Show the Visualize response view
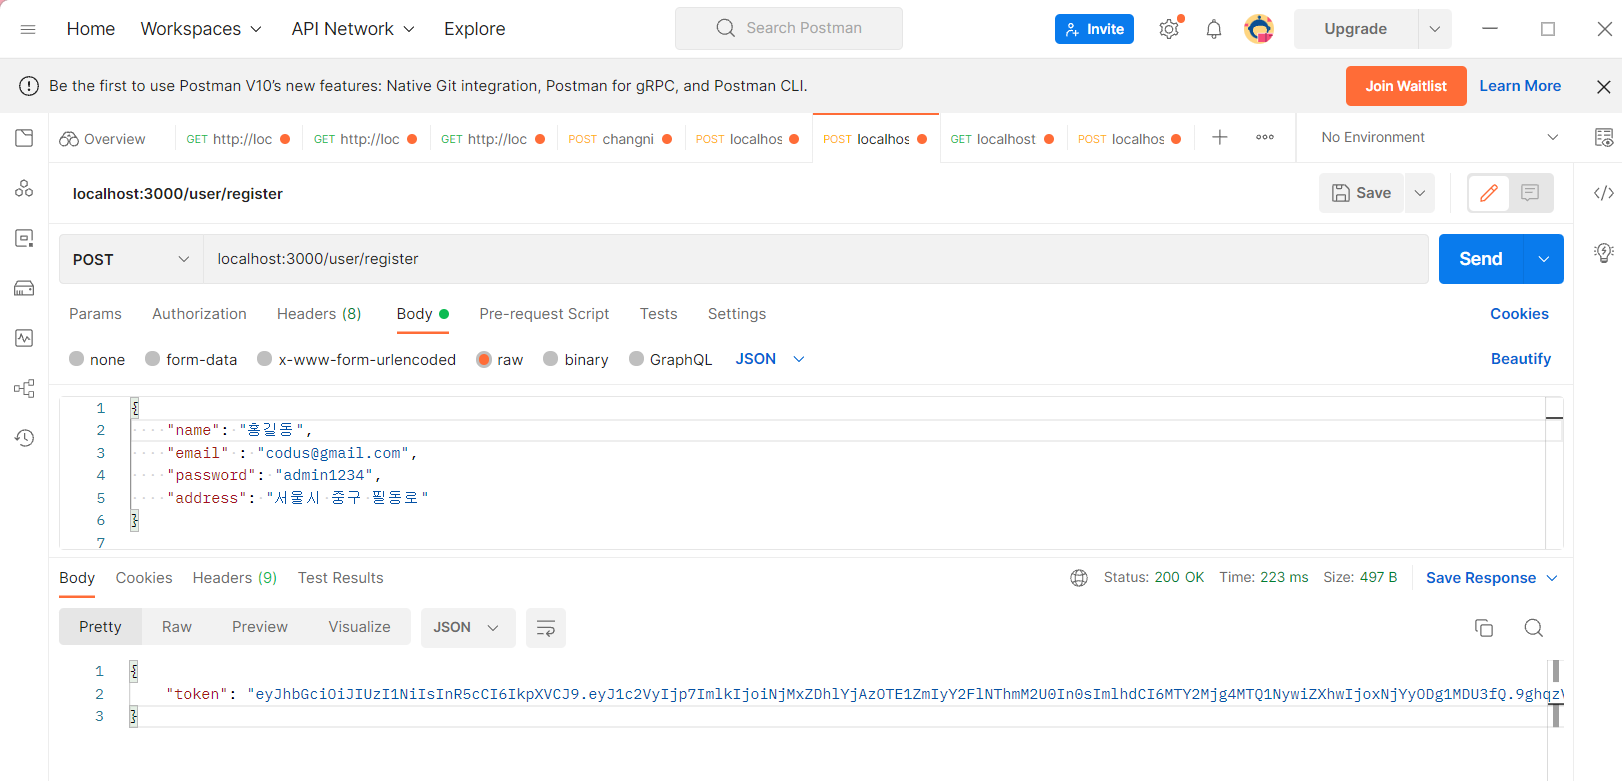This screenshot has height=781, width=1622. 359,627
